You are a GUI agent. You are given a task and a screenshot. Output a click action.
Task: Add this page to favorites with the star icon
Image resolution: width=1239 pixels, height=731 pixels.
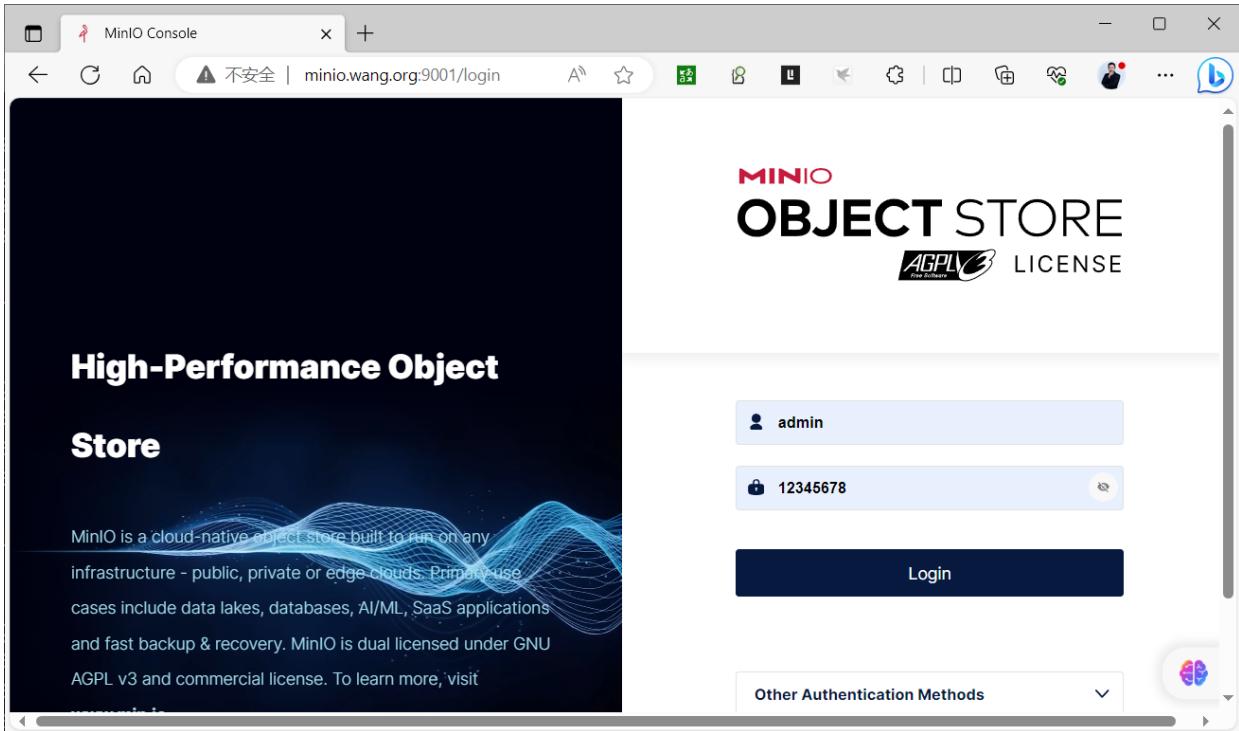pos(626,76)
